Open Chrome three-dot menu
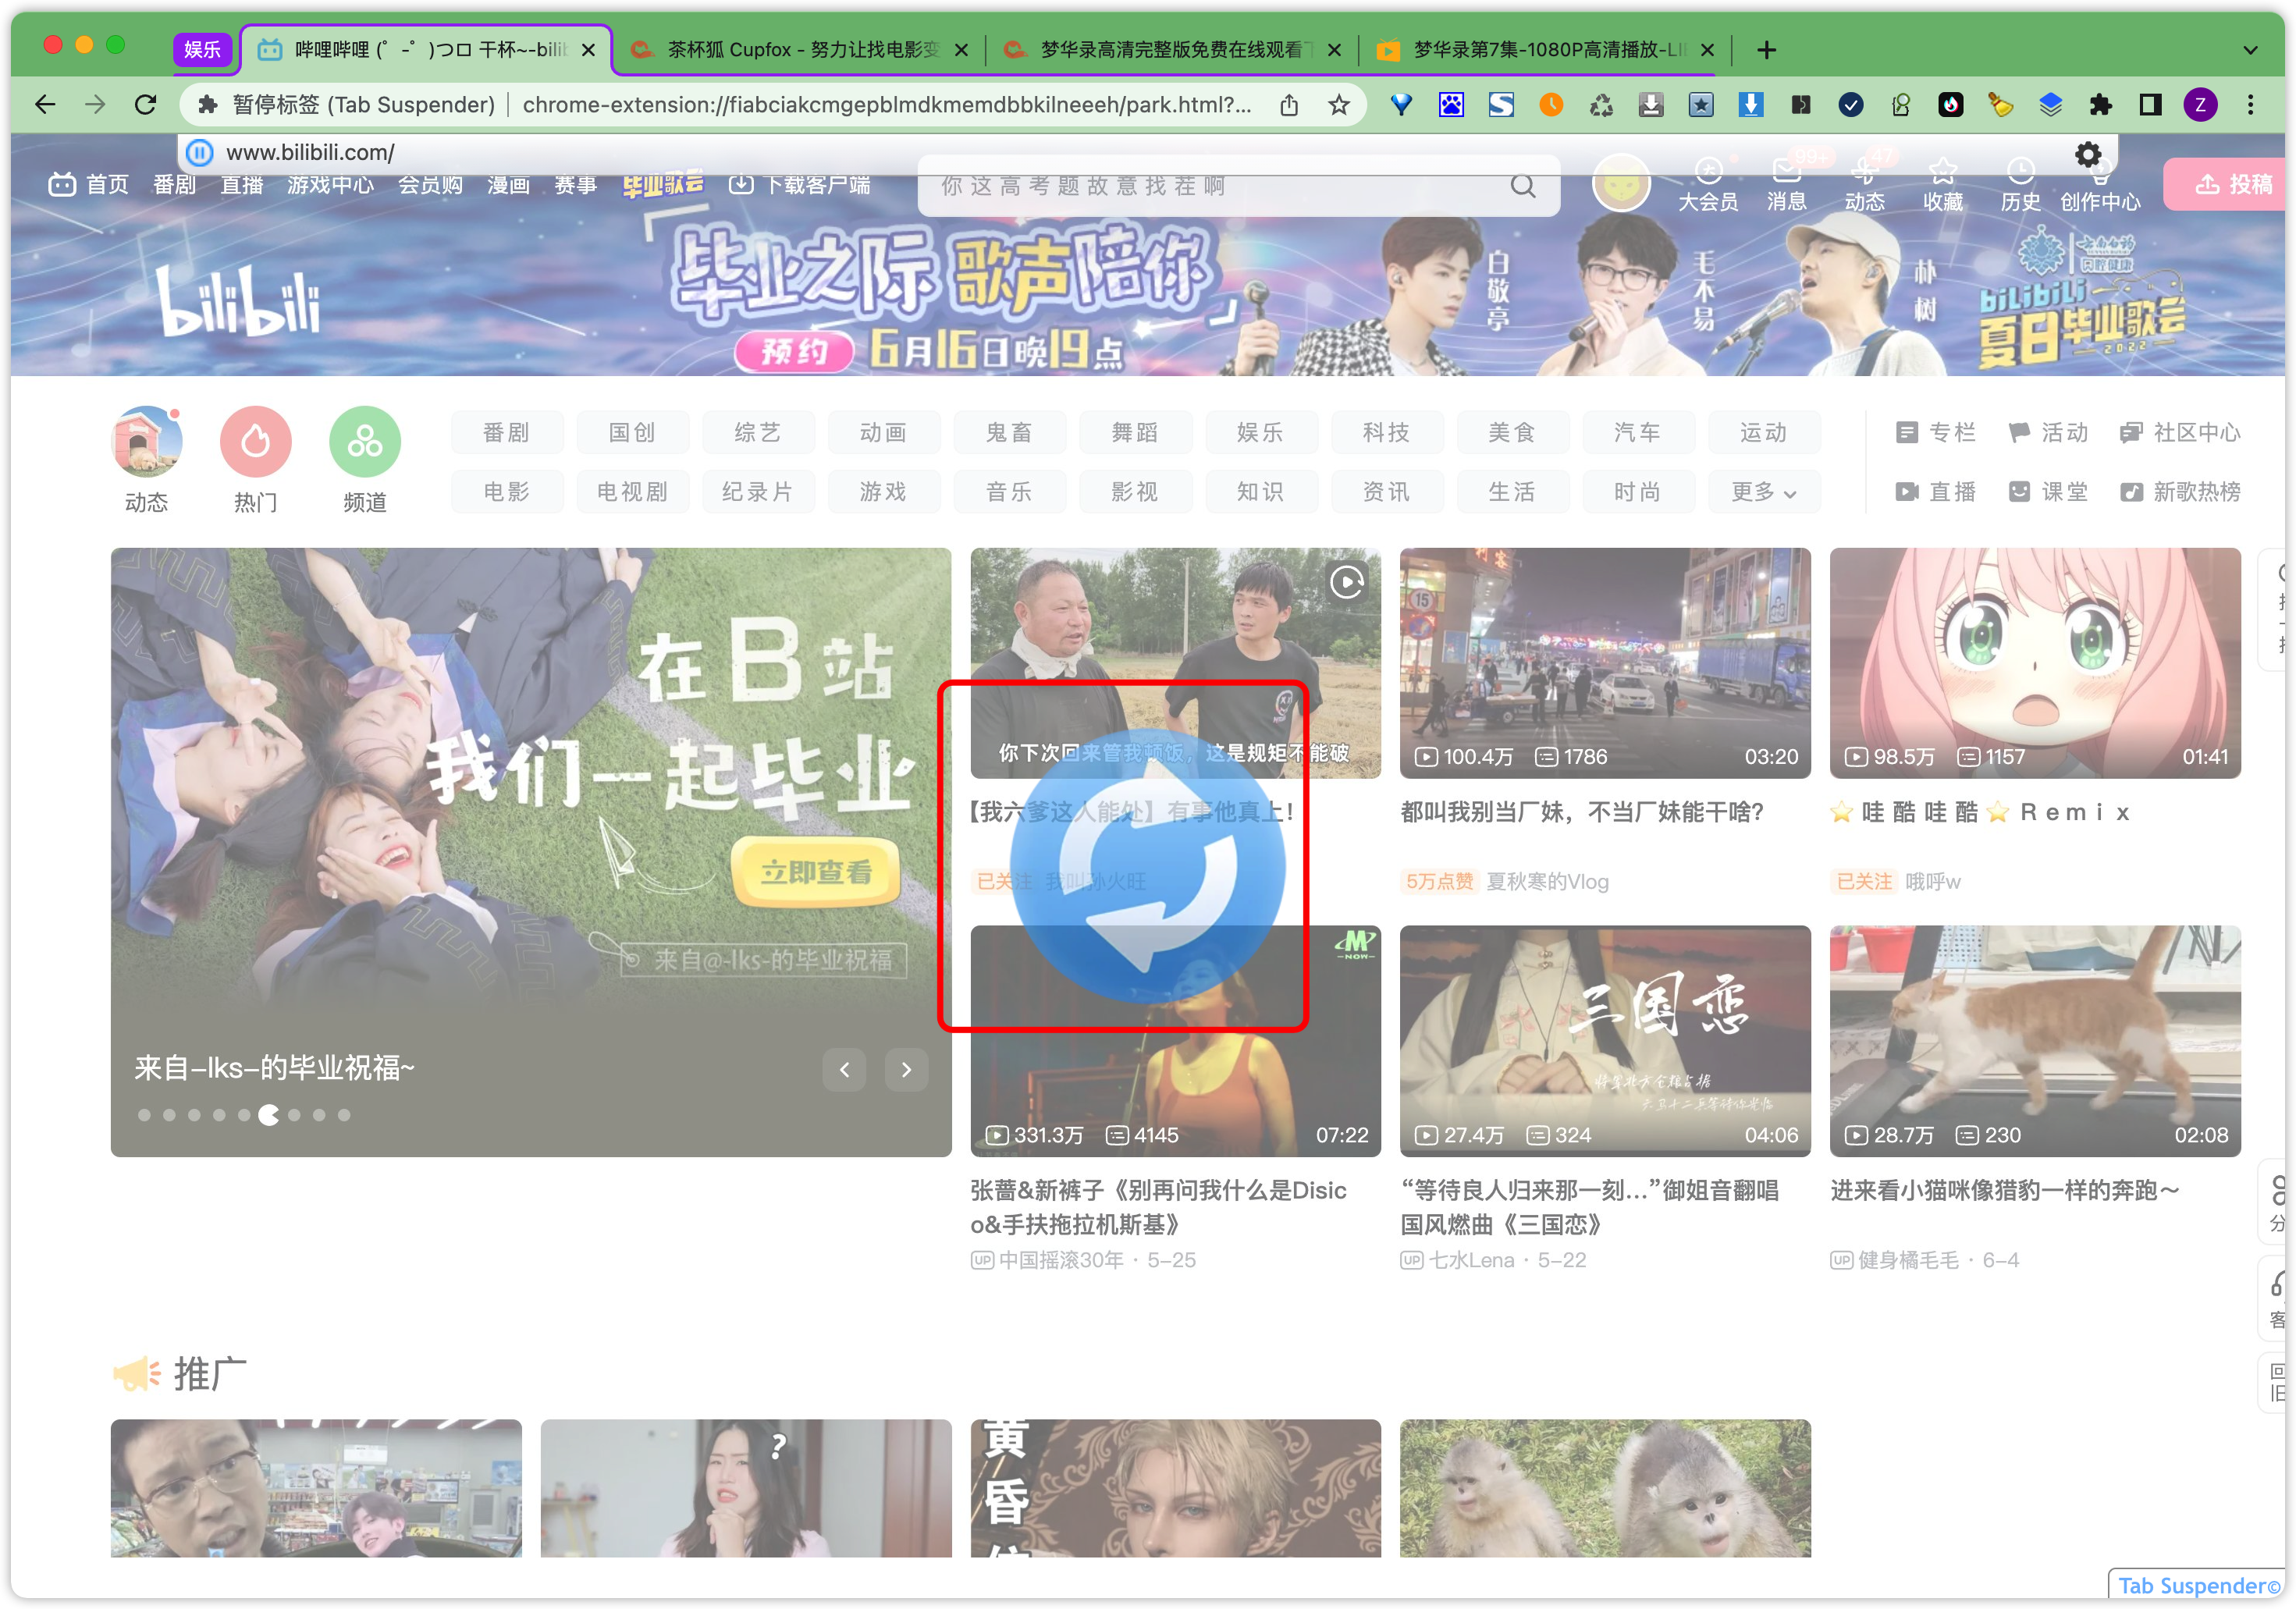 click(x=2250, y=105)
